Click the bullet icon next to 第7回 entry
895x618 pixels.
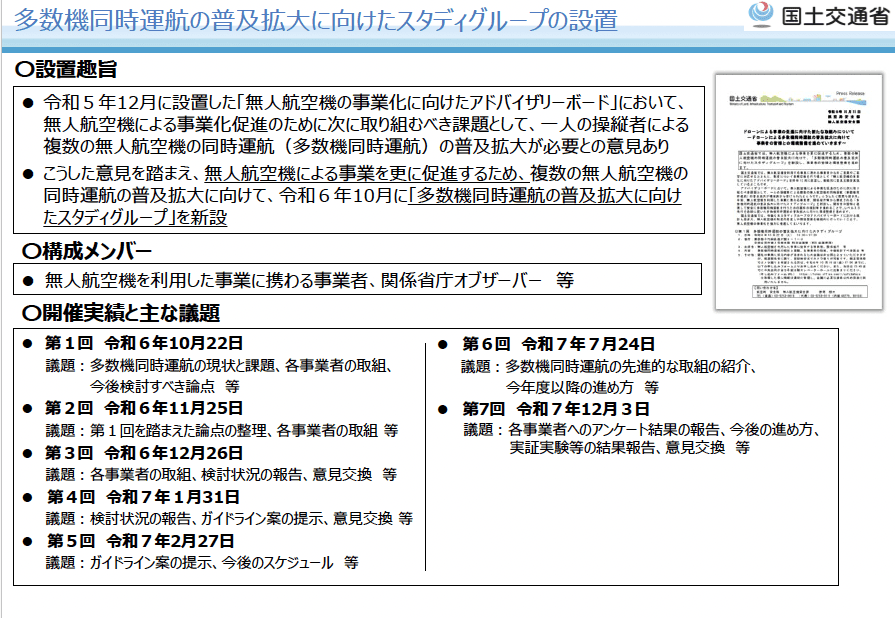[x=441, y=410]
